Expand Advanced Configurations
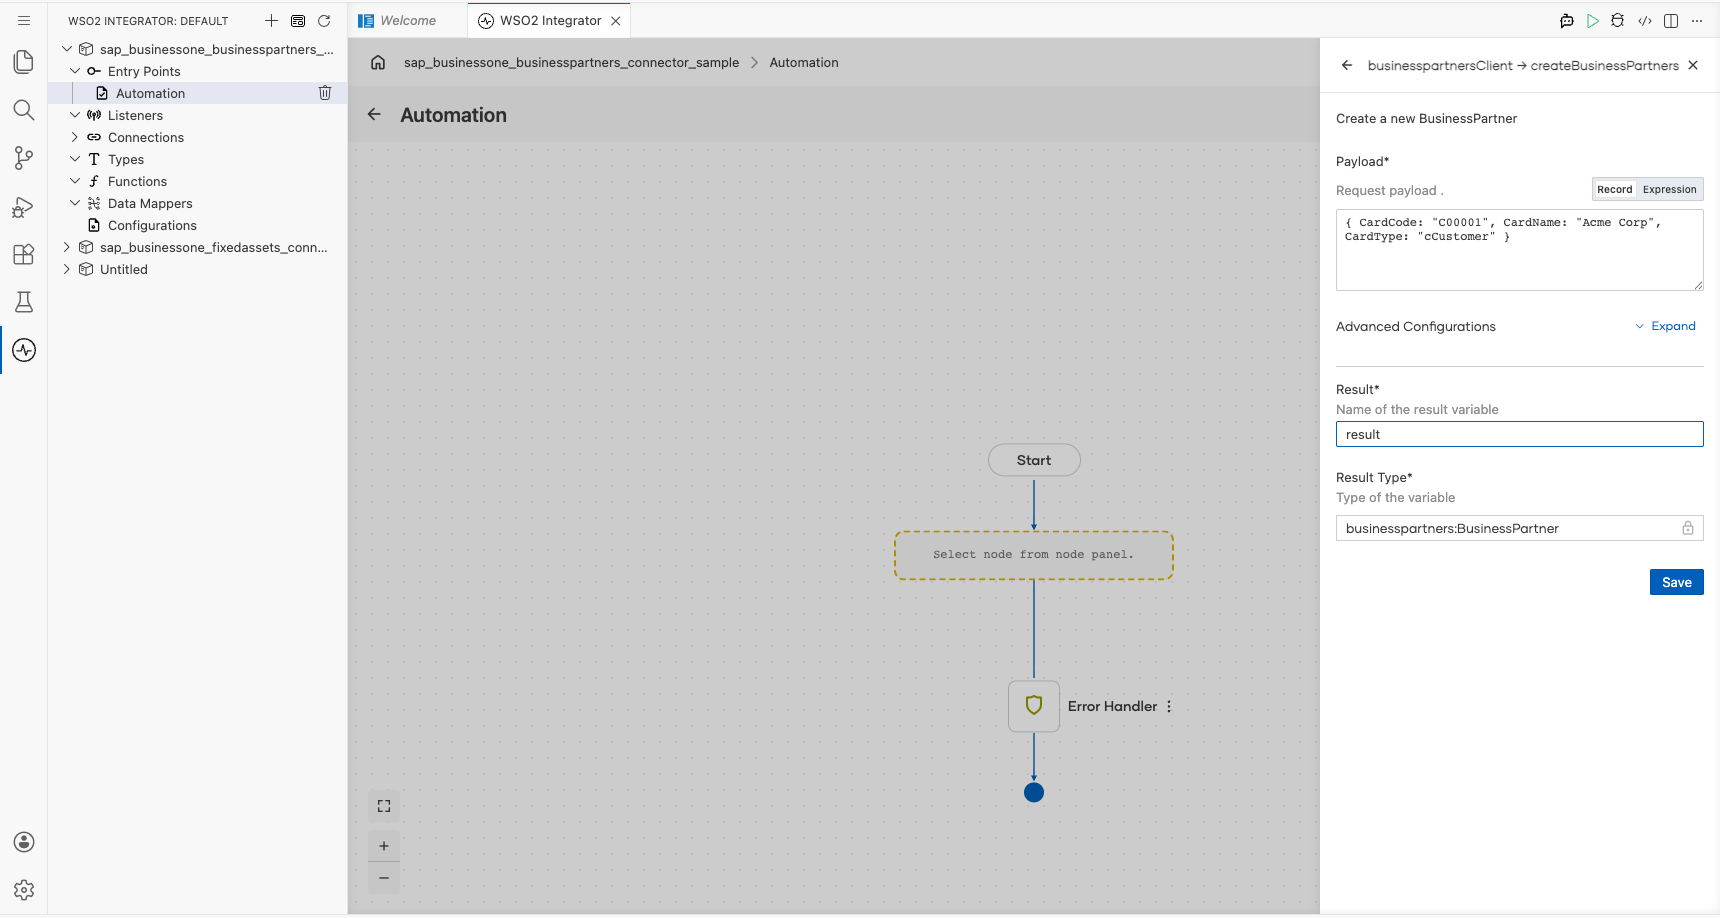The height and width of the screenshot is (918, 1720). 1665,326
